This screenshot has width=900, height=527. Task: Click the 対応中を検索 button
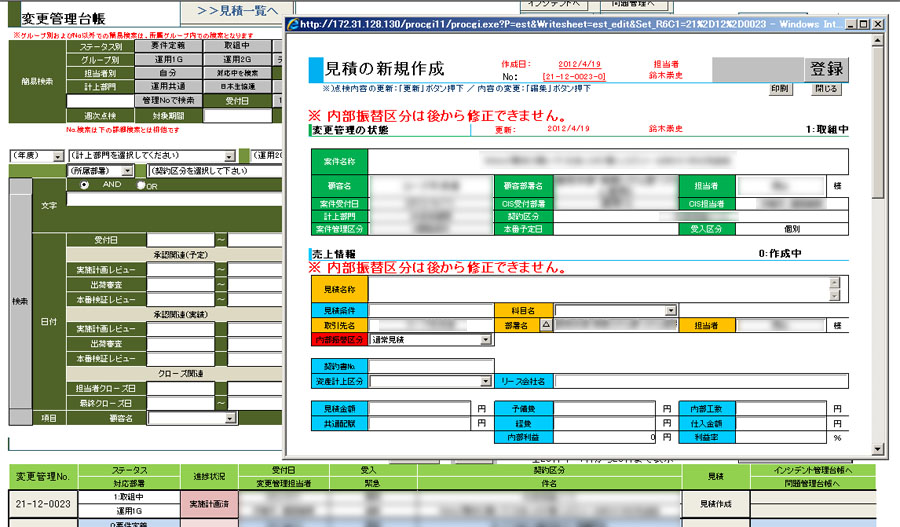(x=237, y=73)
